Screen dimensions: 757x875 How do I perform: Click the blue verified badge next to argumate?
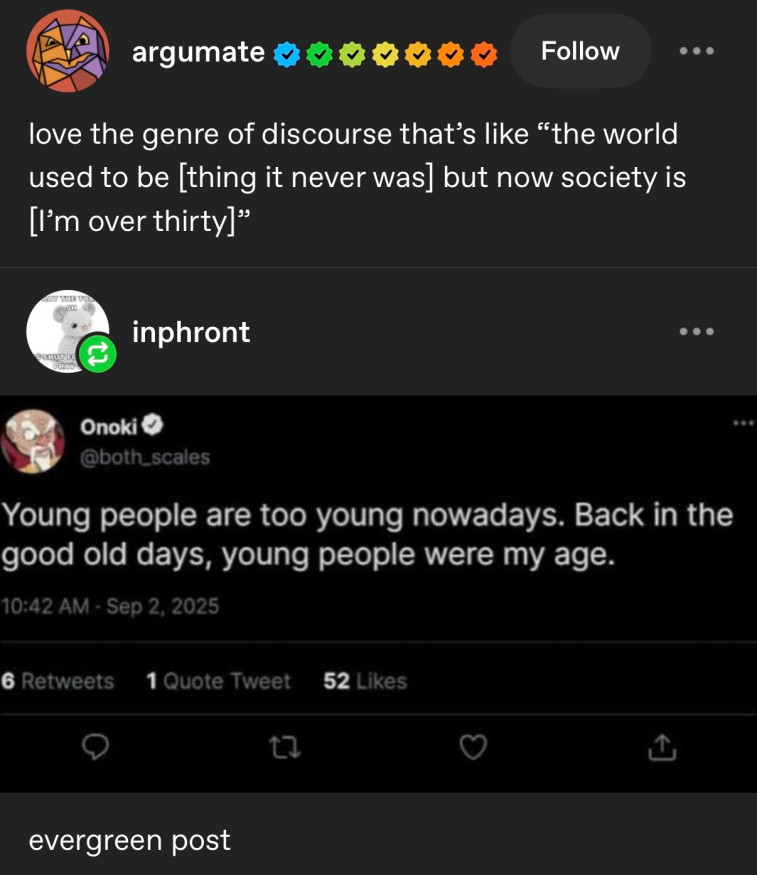[x=286, y=53]
